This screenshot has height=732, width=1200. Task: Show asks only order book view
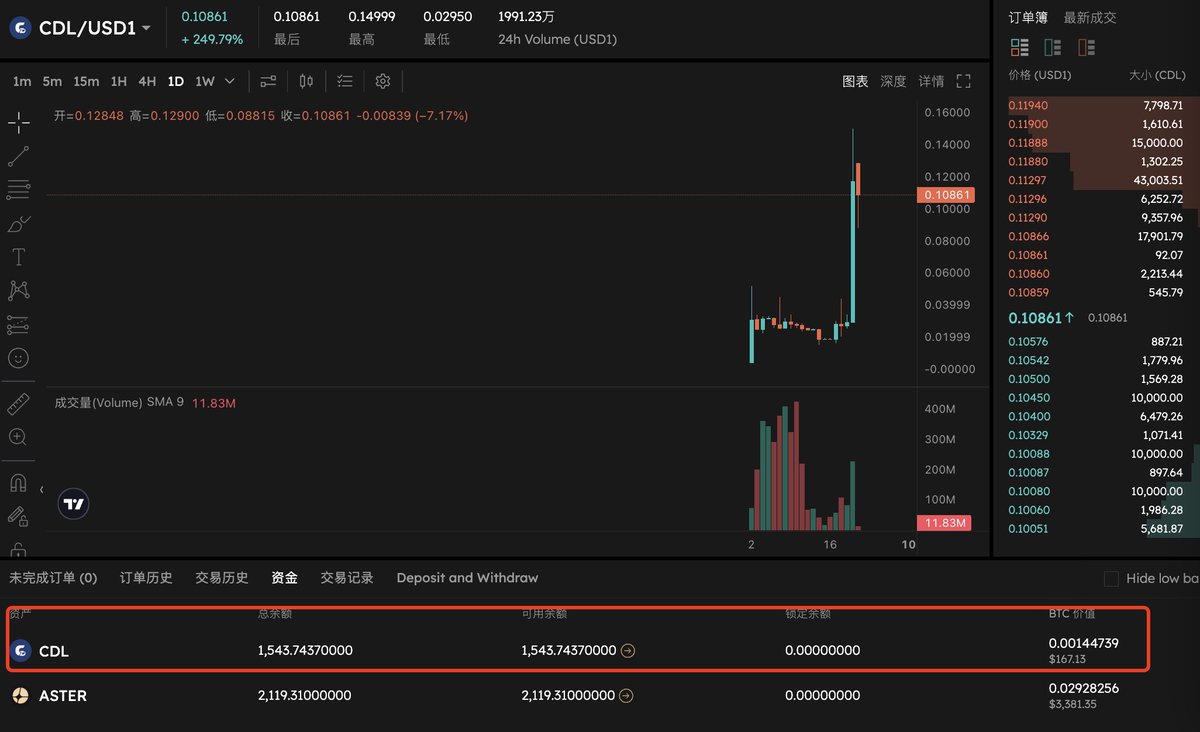(x=1086, y=47)
